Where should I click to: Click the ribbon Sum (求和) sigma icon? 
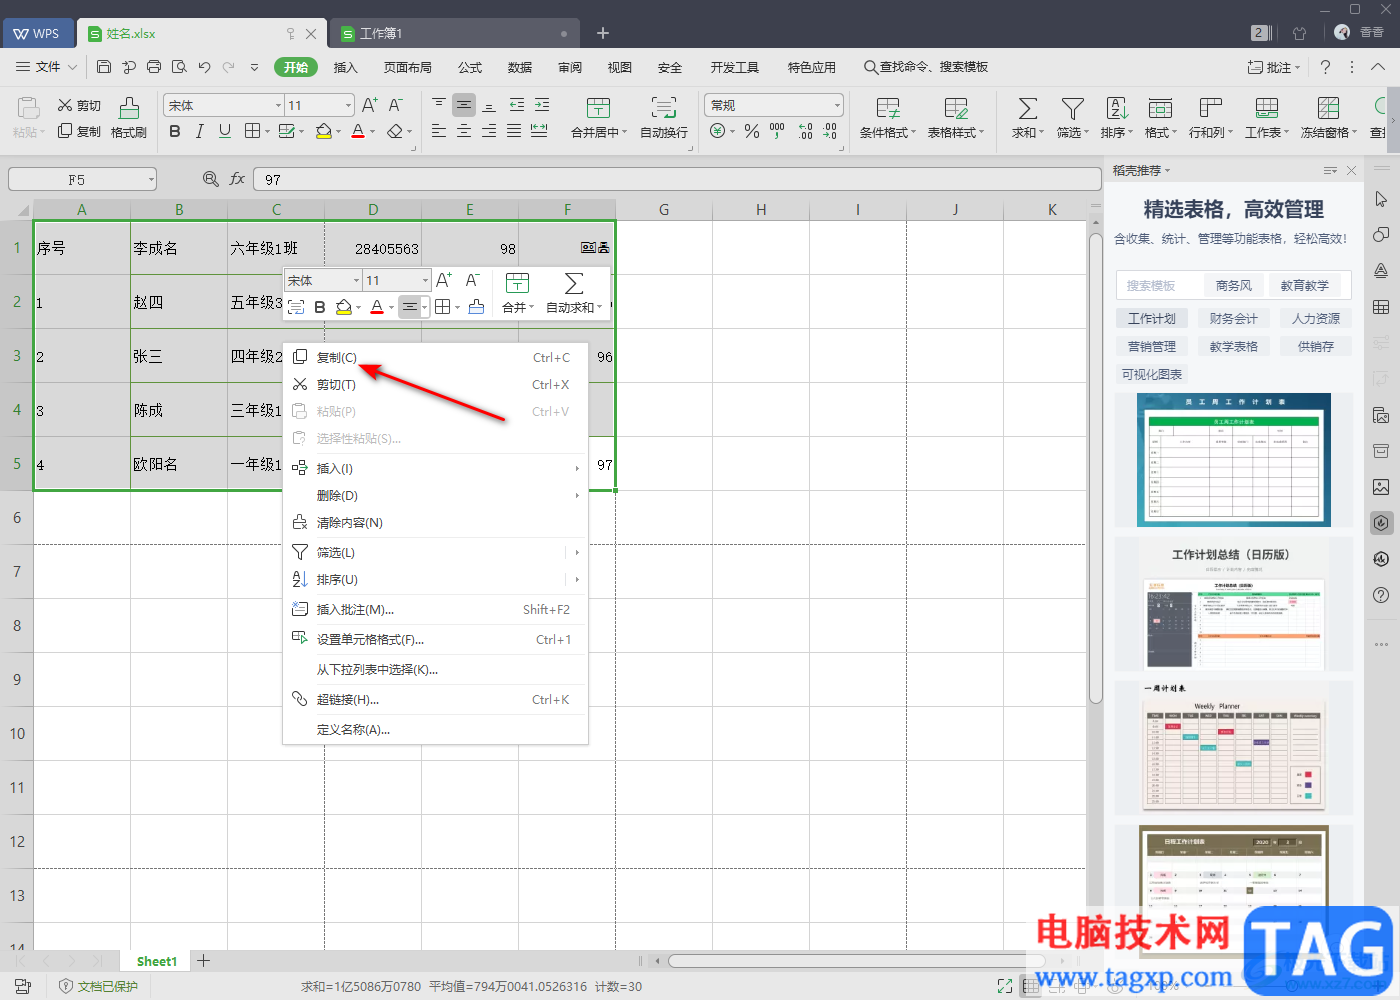tap(1027, 108)
